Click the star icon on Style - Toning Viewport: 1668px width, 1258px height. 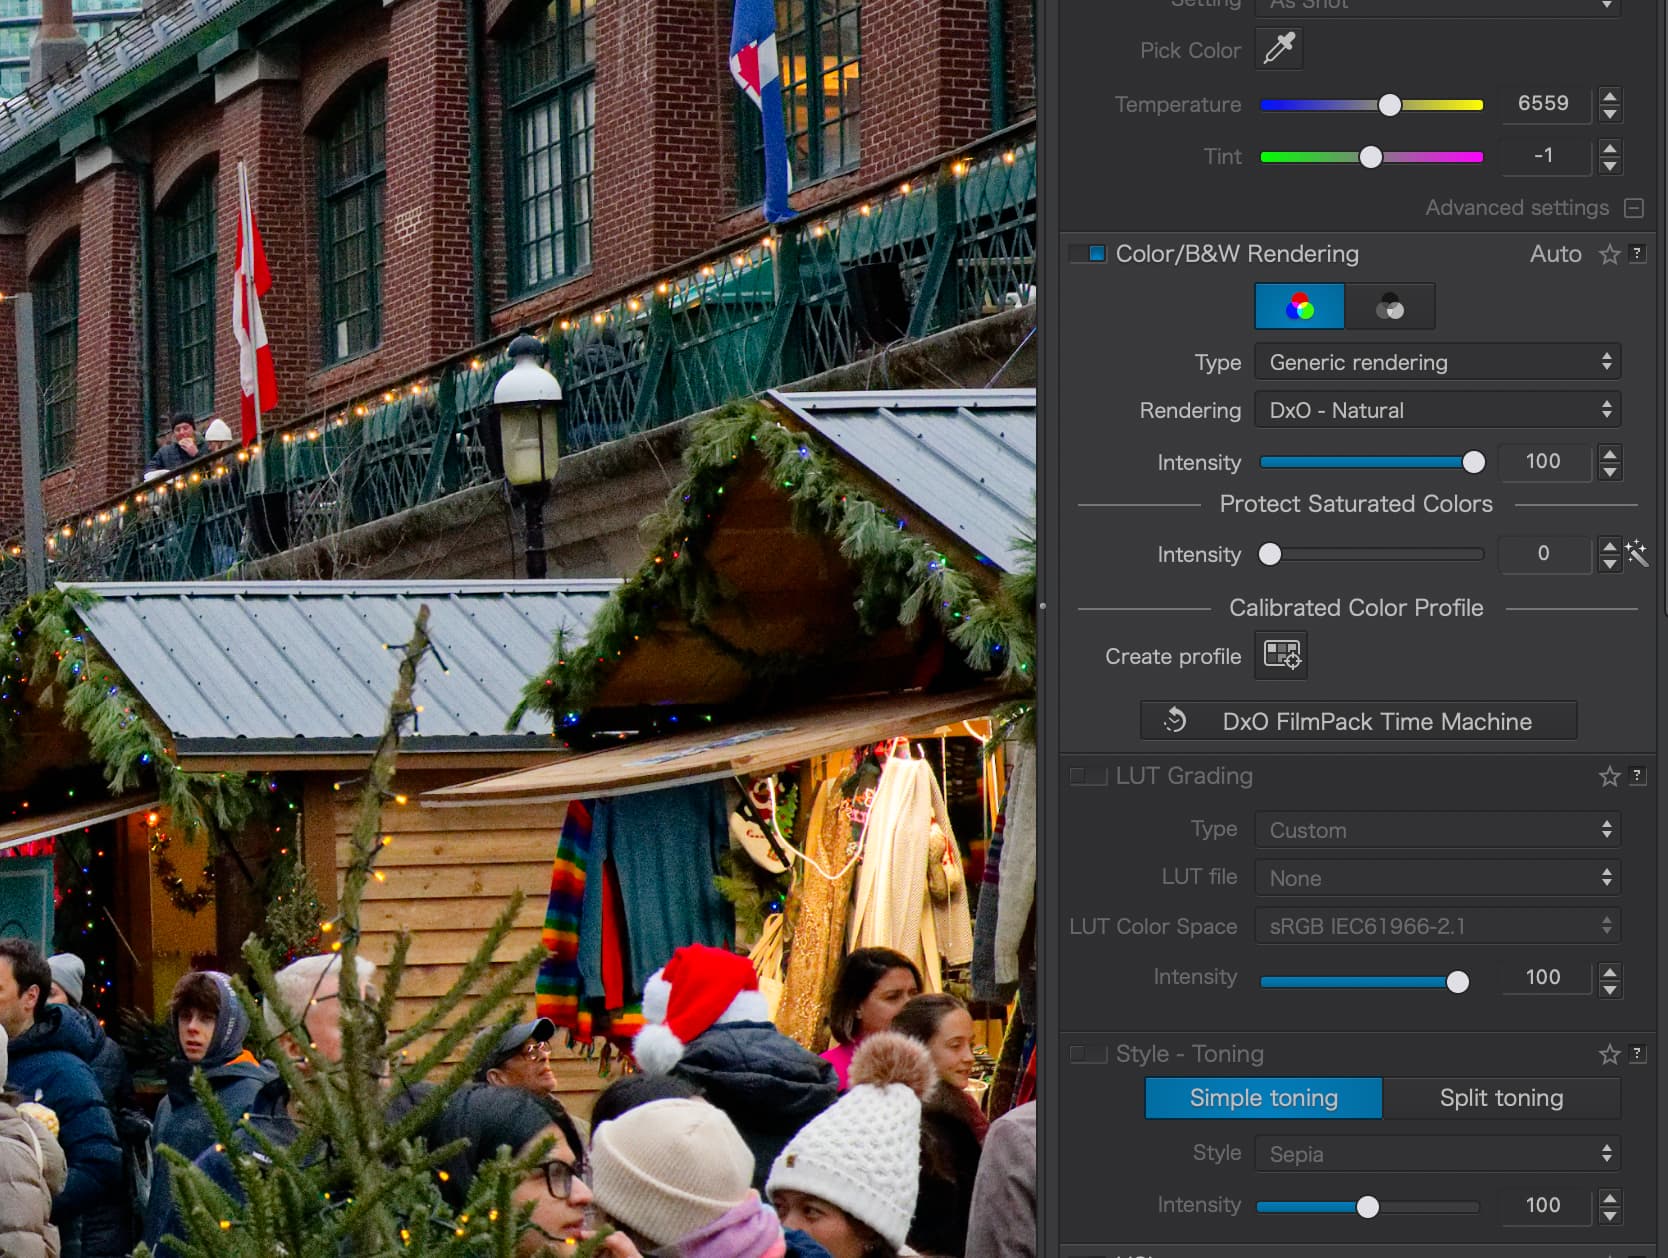tap(1609, 1053)
